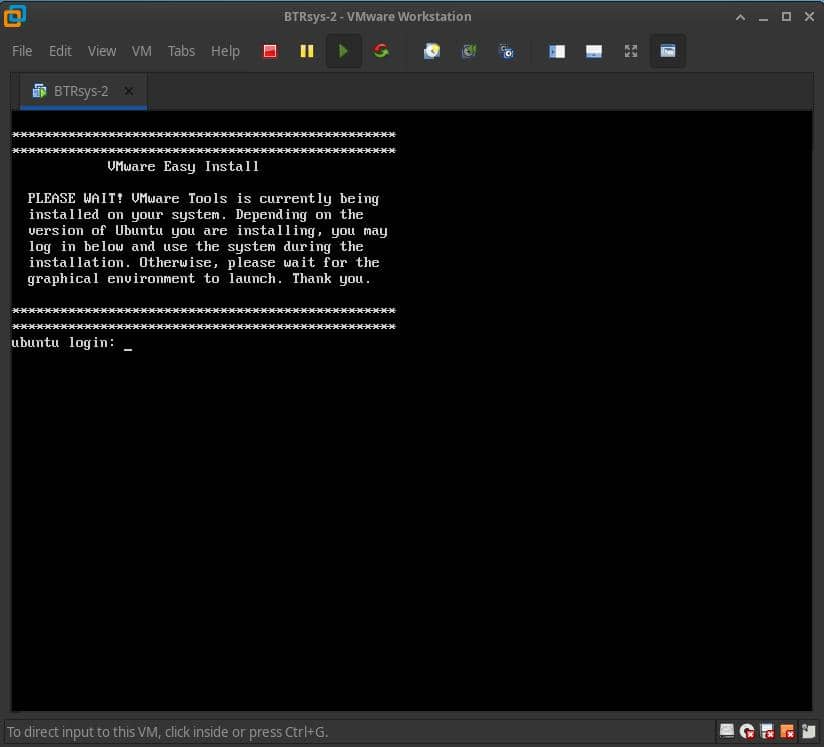Enter full screen mode from the toolbar

[x=631, y=51]
